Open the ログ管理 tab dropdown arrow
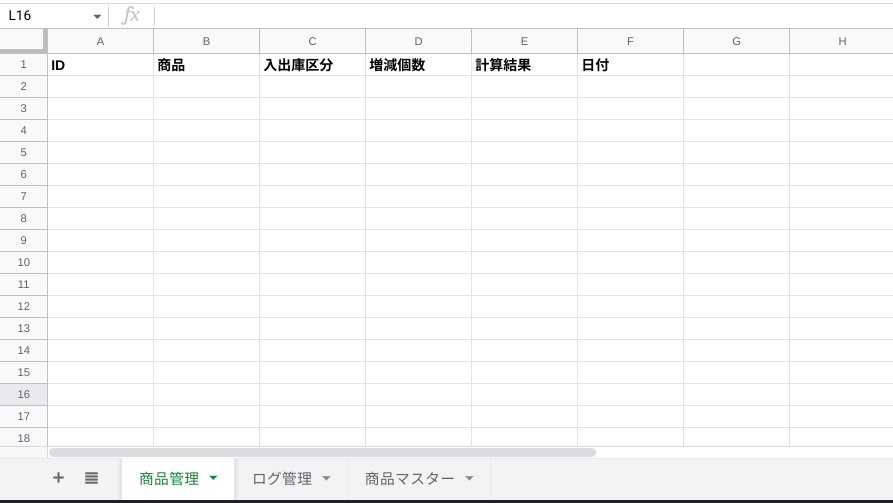The height and width of the screenshot is (503, 893). click(x=326, y=479)
